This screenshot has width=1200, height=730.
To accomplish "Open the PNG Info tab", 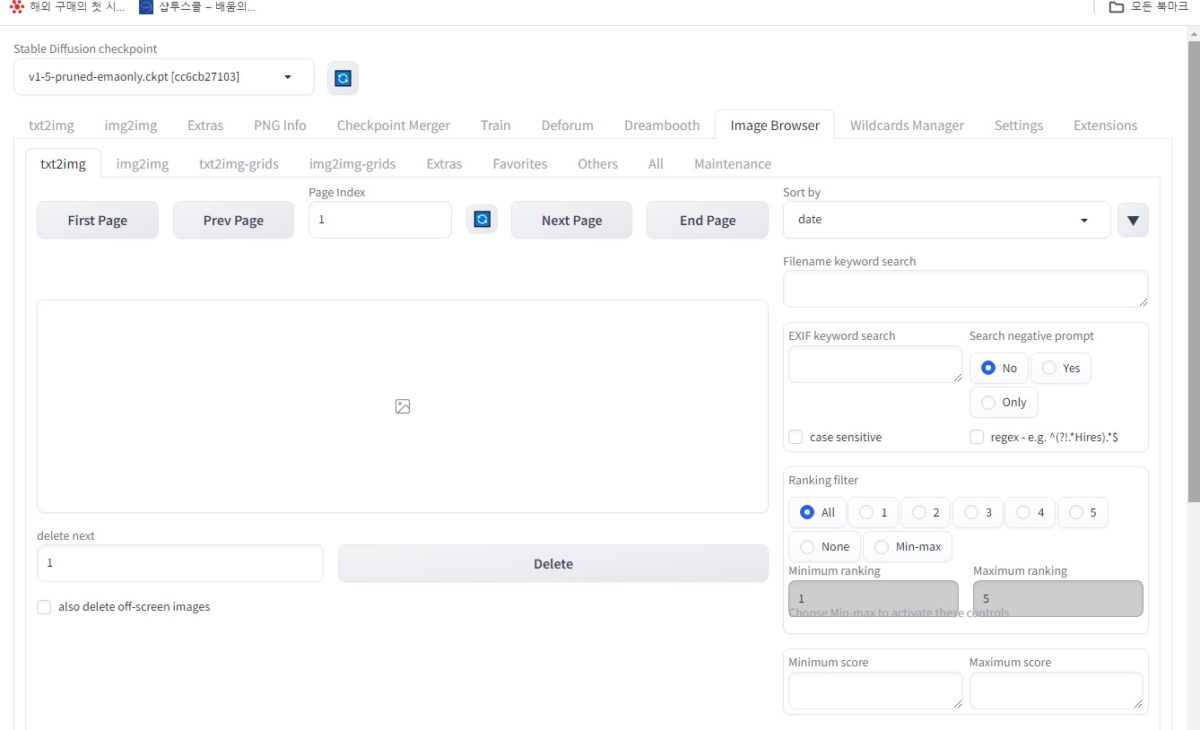I will tap(280, 125).
